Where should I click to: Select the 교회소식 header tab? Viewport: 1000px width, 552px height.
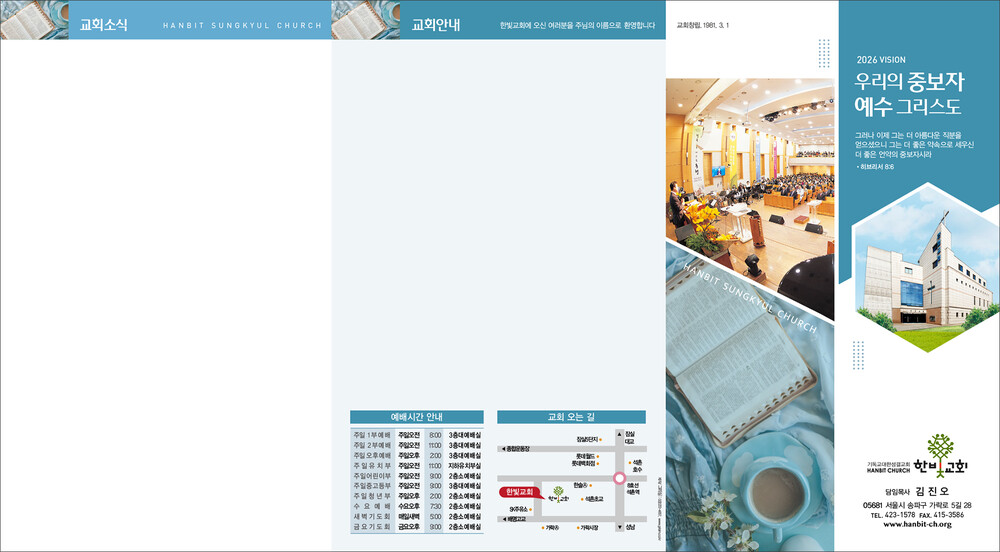tap(104, 26)
